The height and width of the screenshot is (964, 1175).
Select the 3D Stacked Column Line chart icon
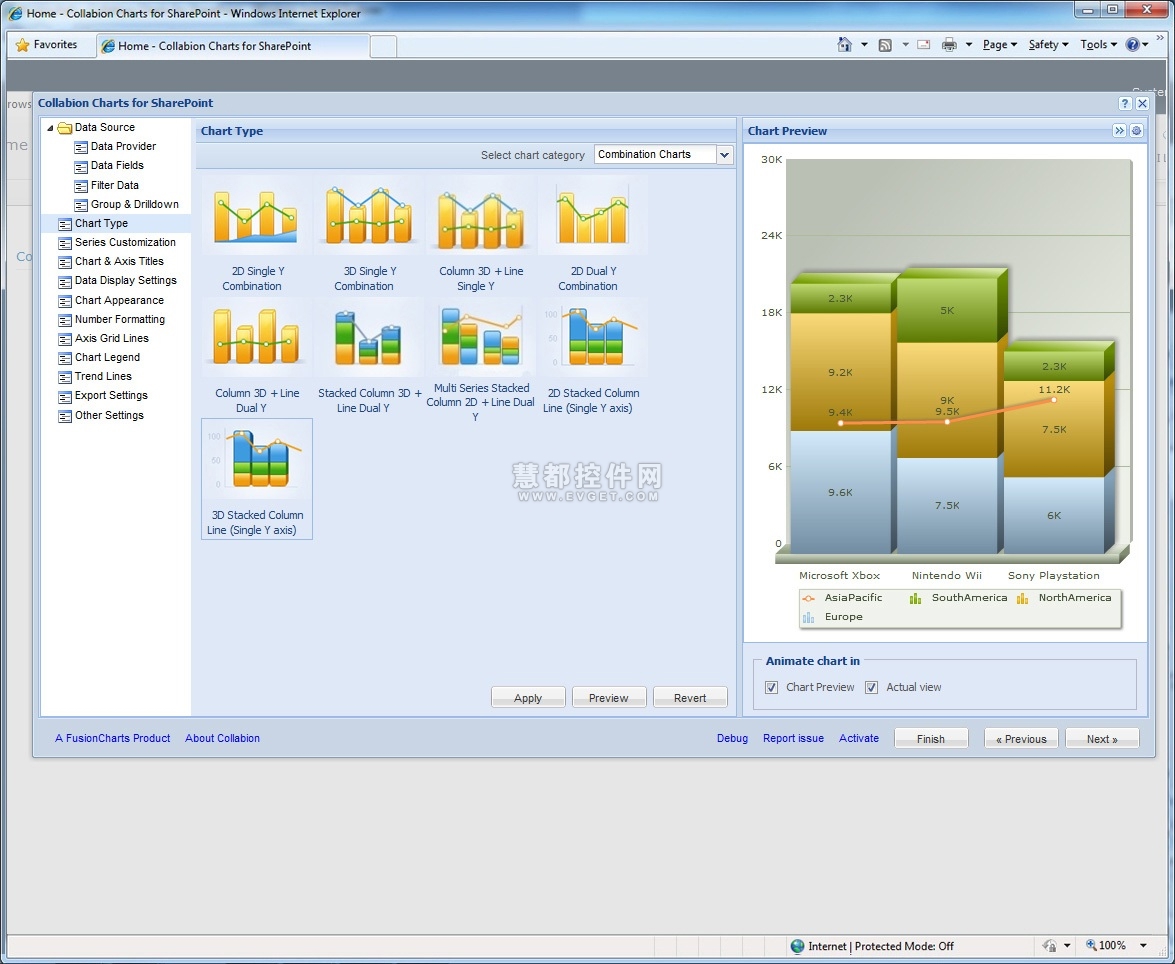[256, 459]
